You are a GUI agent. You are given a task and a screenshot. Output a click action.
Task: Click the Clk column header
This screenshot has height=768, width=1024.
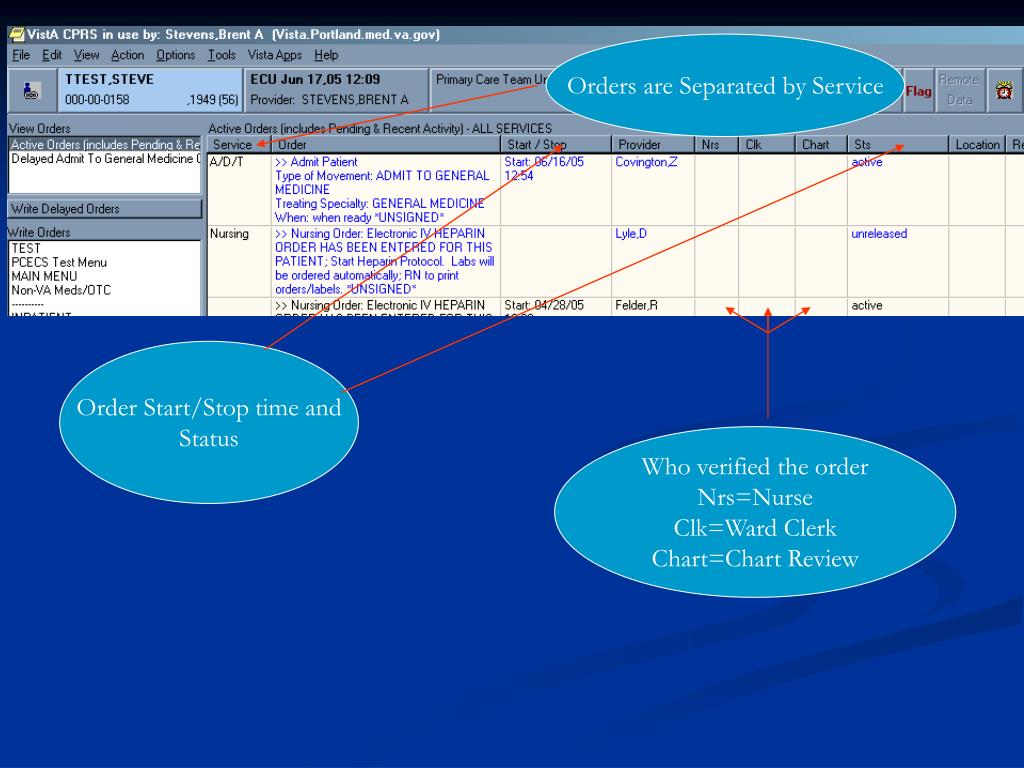click(767, 144)
